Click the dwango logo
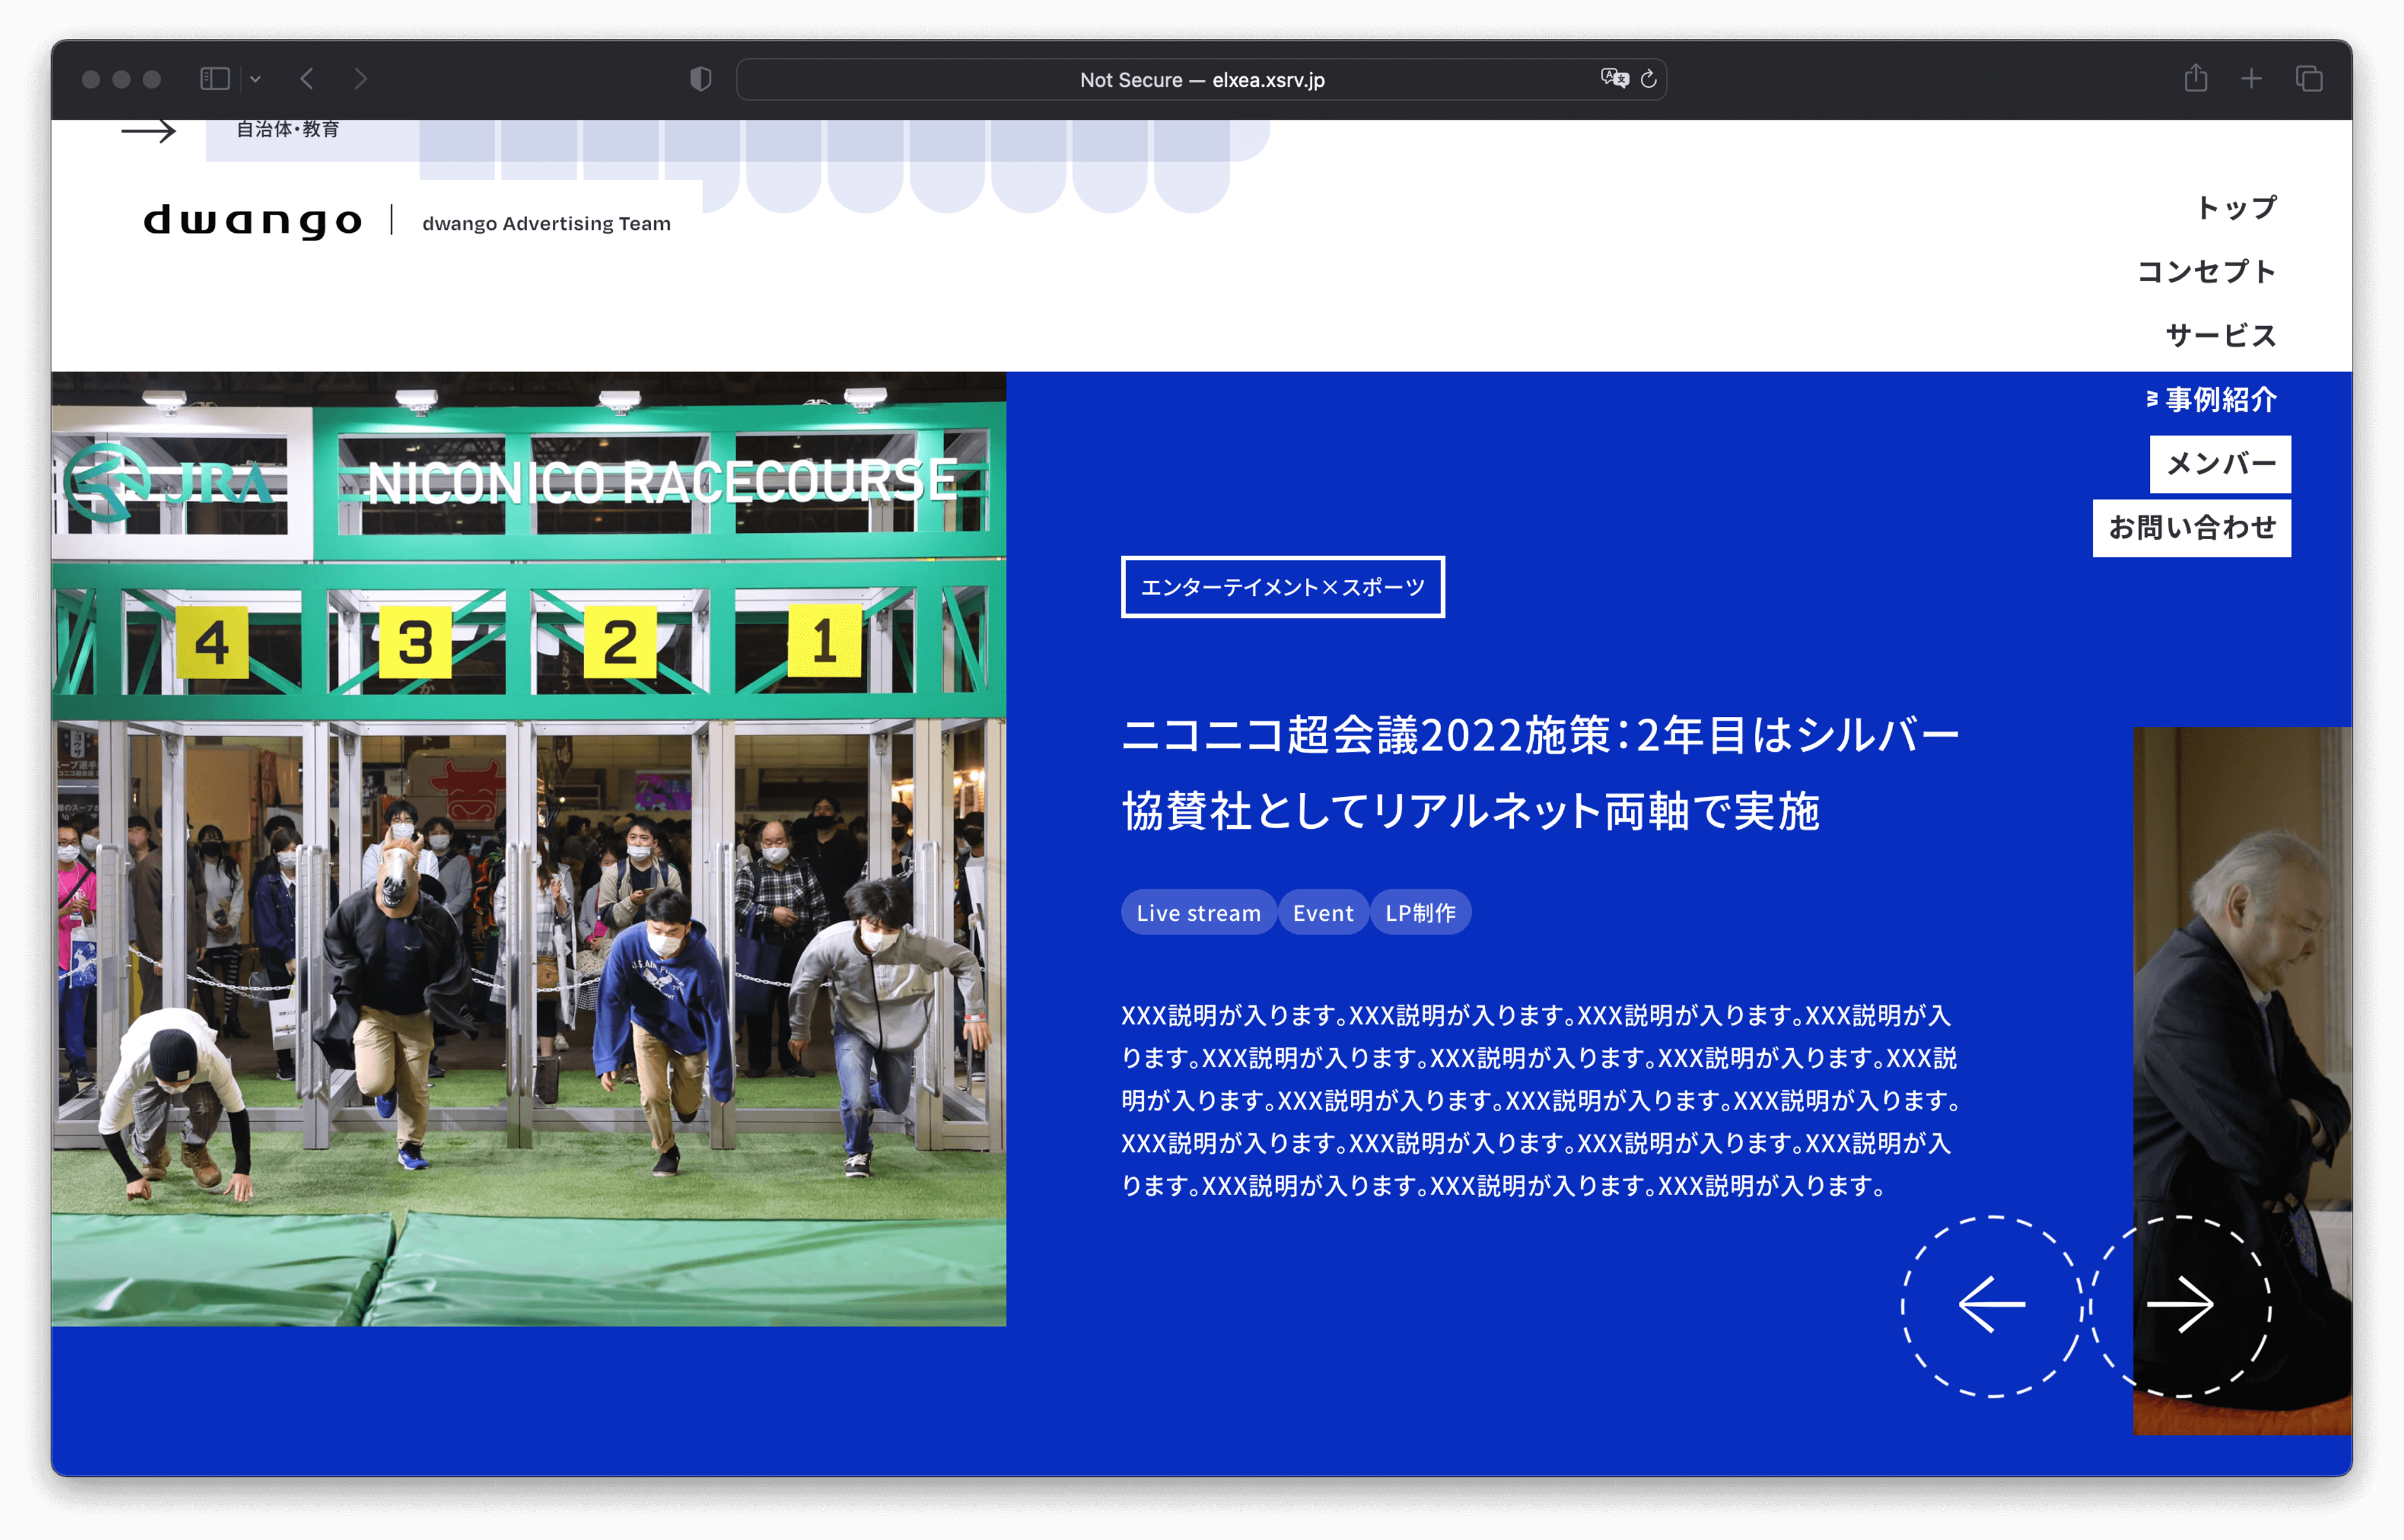The width and height of the screenshot is (2404, 1540). pos(253,221)
